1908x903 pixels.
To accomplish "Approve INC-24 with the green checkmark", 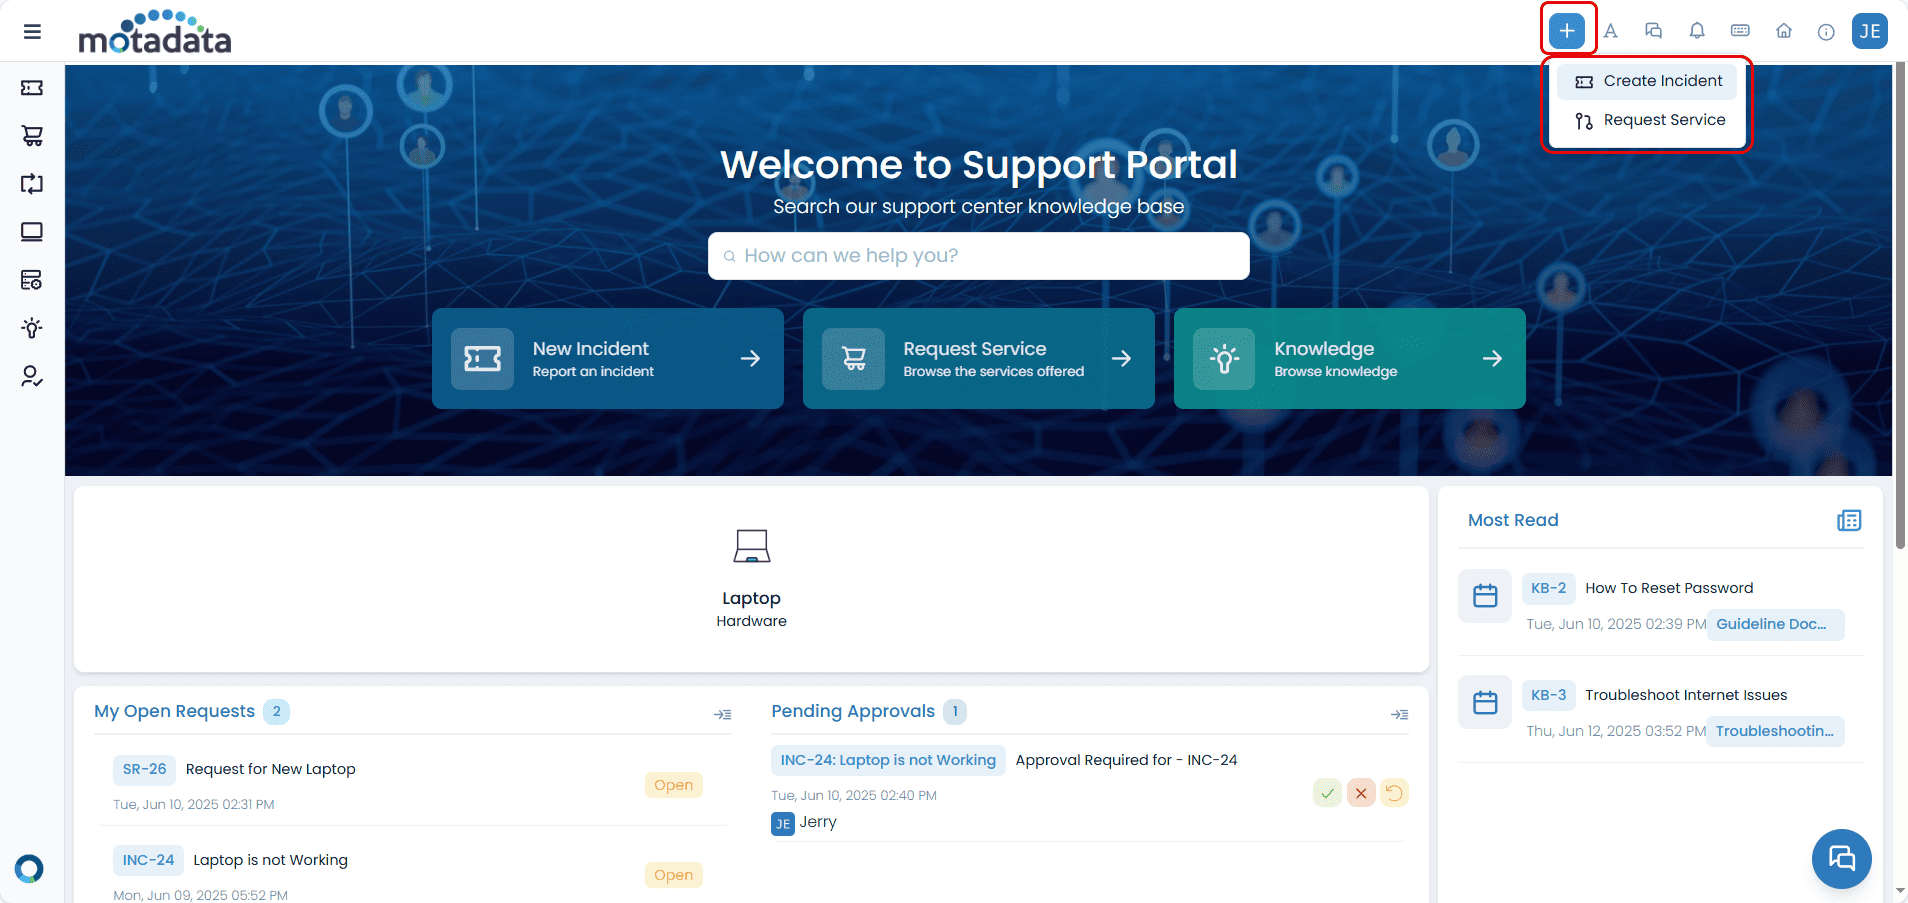I will [1327, 793].
